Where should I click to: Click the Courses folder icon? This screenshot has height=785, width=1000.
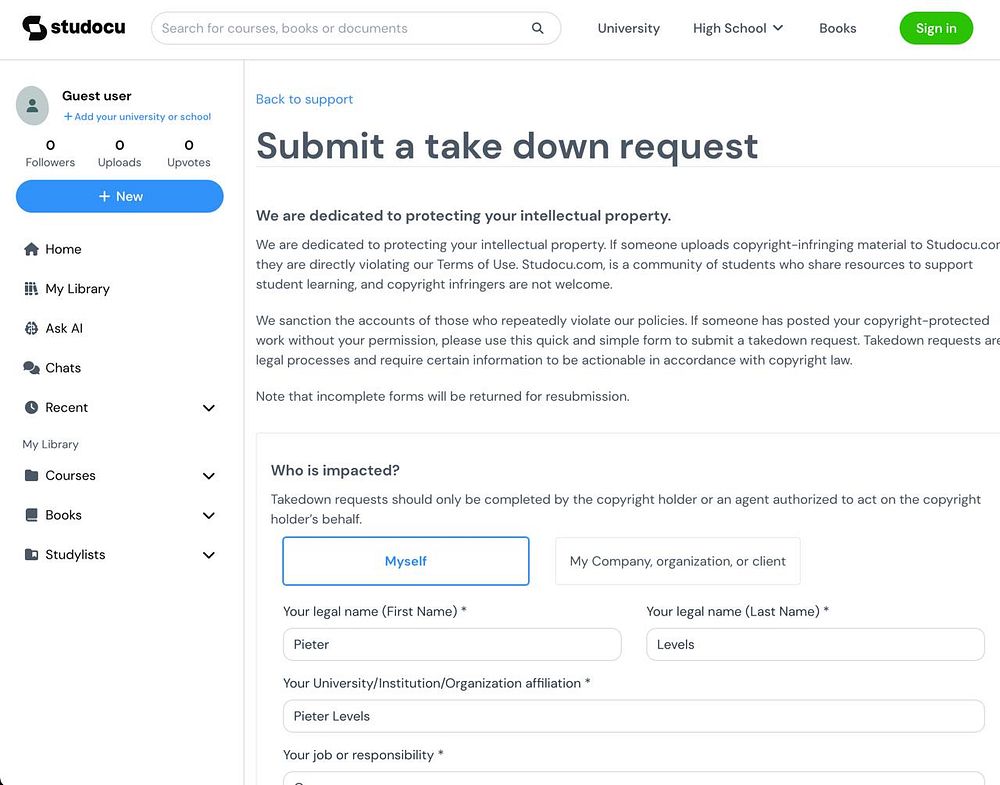(x=31, y=475)
